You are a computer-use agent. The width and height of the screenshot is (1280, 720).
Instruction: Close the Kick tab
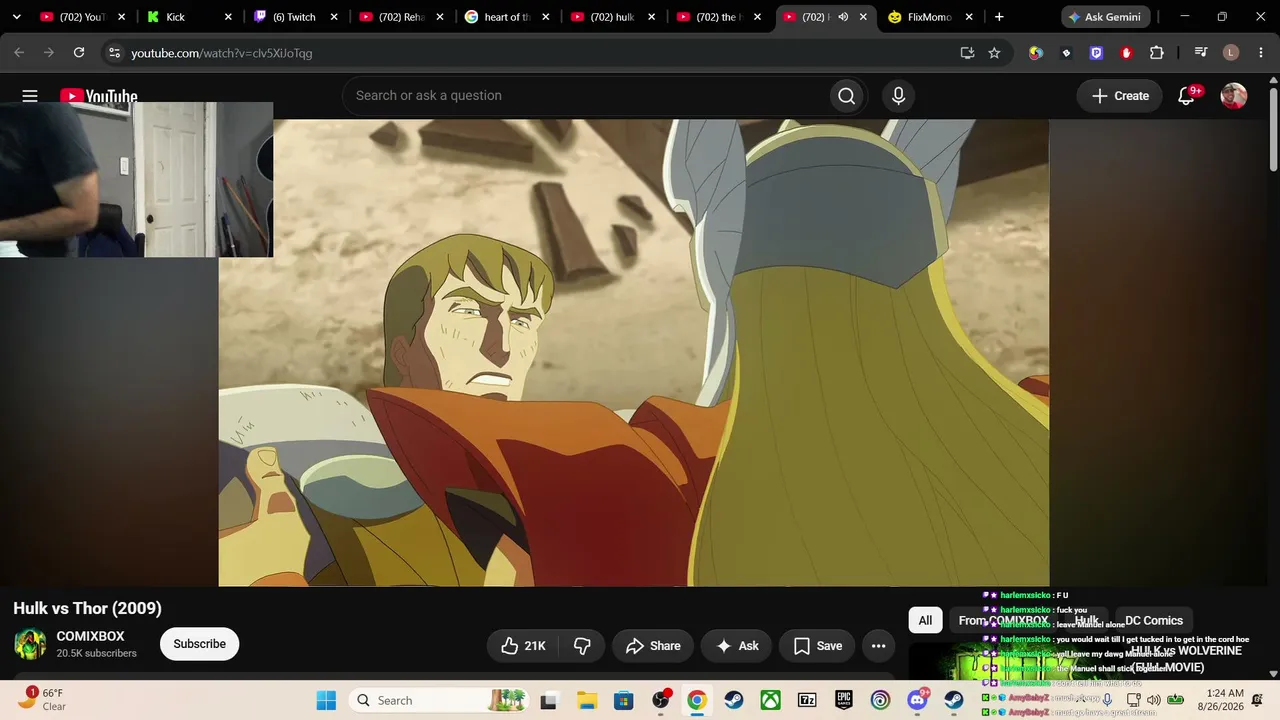click(x=228, y=17)
